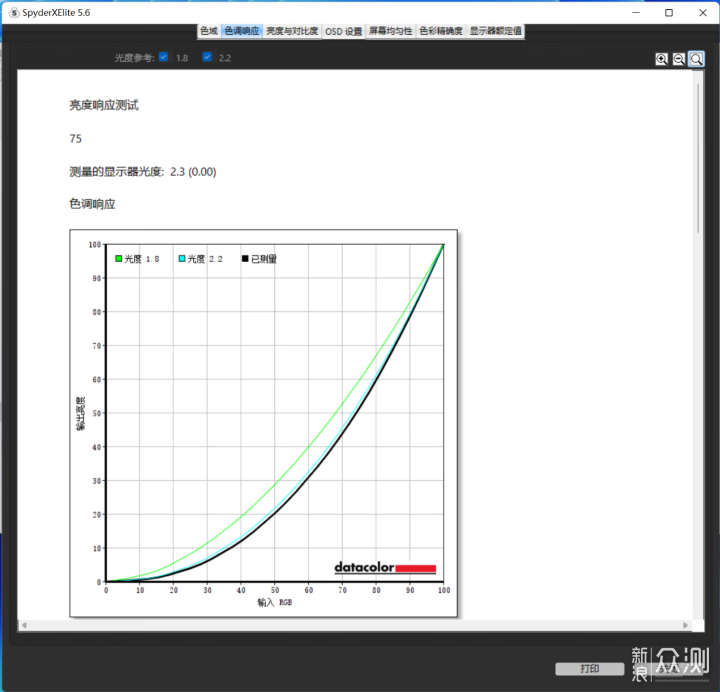Open the OSD 设置 tab
The width and height of the screenshot is (720, 692).
(x=344, y=32)
